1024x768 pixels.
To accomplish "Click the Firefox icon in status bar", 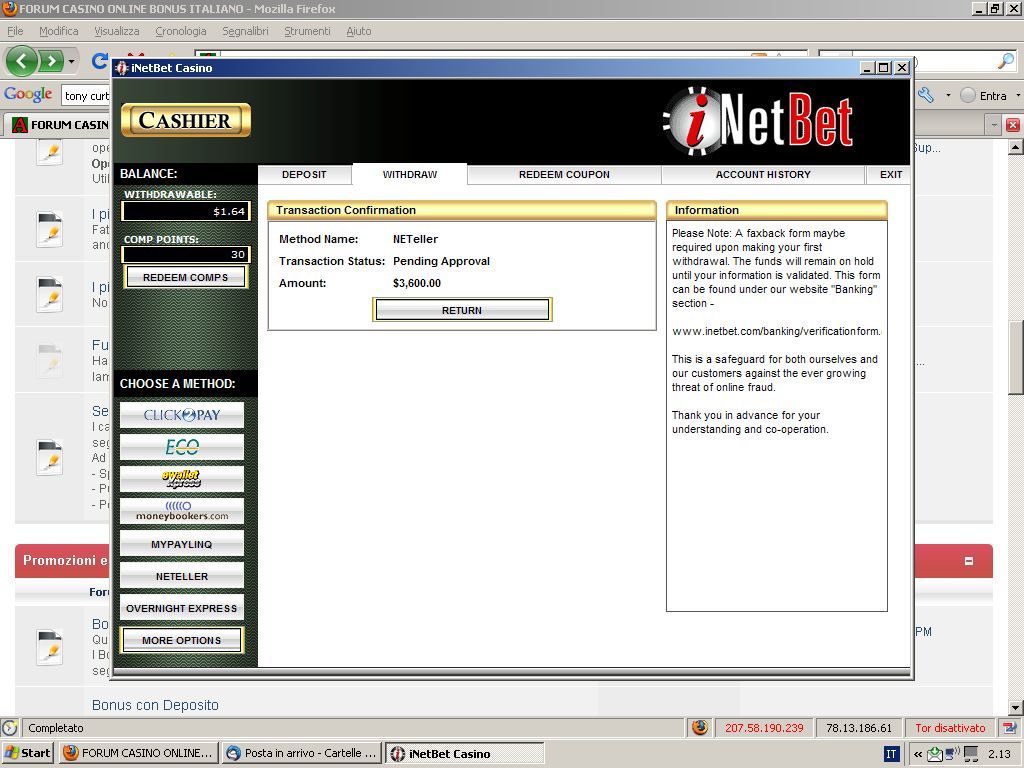I will (x=699, y=728).
